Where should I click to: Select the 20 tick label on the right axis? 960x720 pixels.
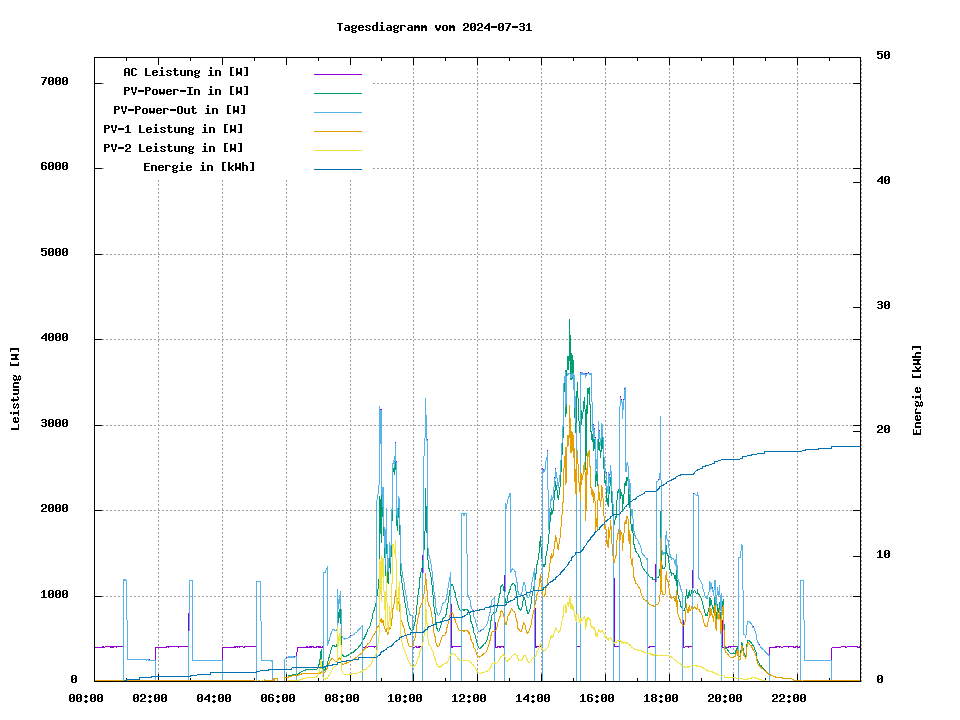883,430
